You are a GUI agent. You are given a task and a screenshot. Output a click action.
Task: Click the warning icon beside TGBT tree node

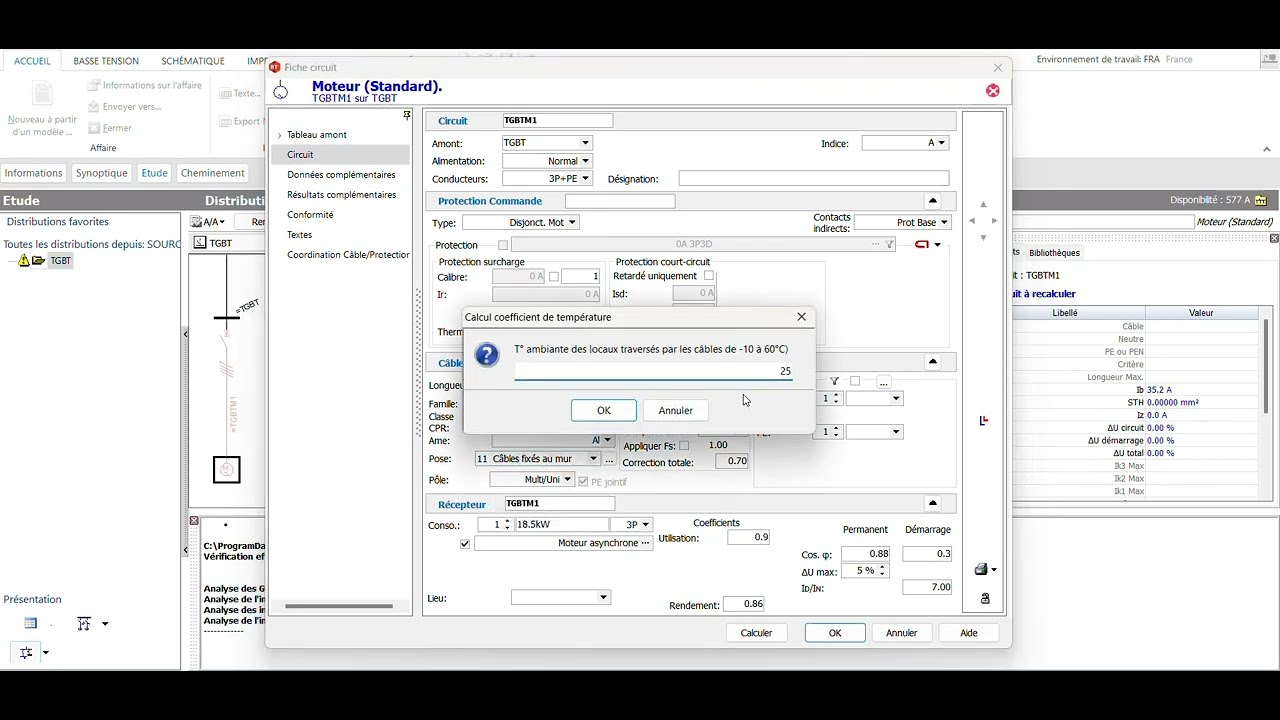24,261
